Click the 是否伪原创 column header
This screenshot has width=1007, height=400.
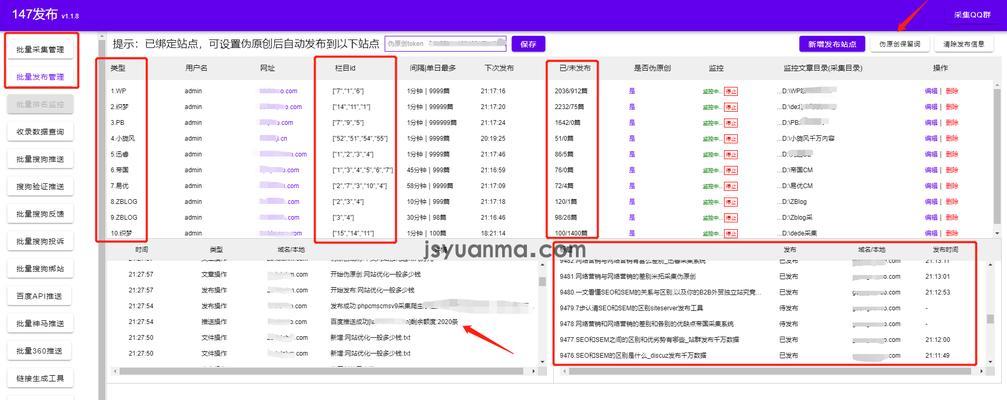tap(652, 68)
